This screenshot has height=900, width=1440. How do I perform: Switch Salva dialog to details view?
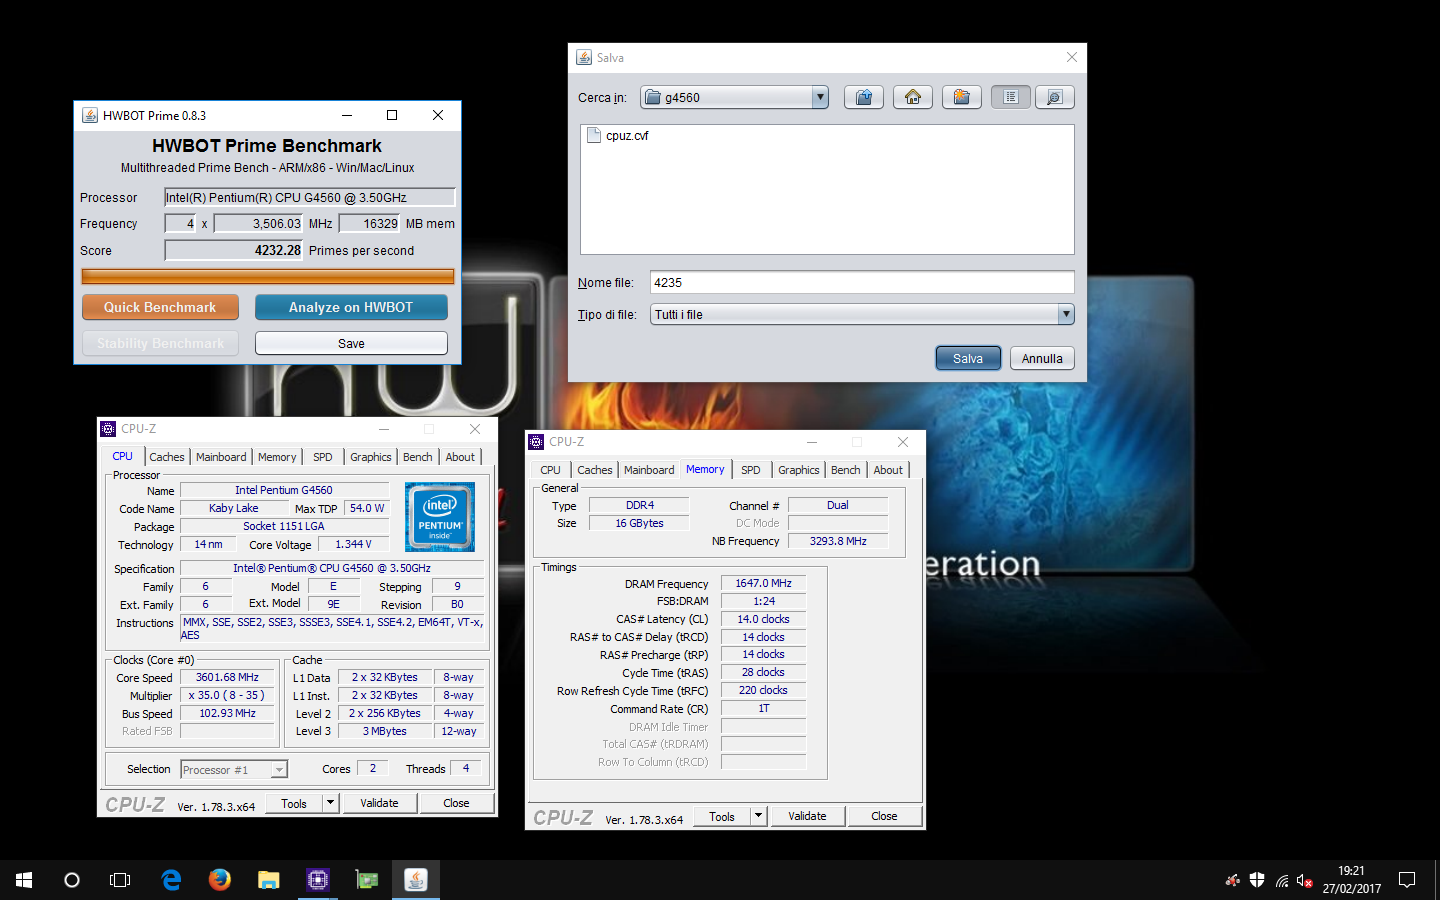pos(1054,97)
